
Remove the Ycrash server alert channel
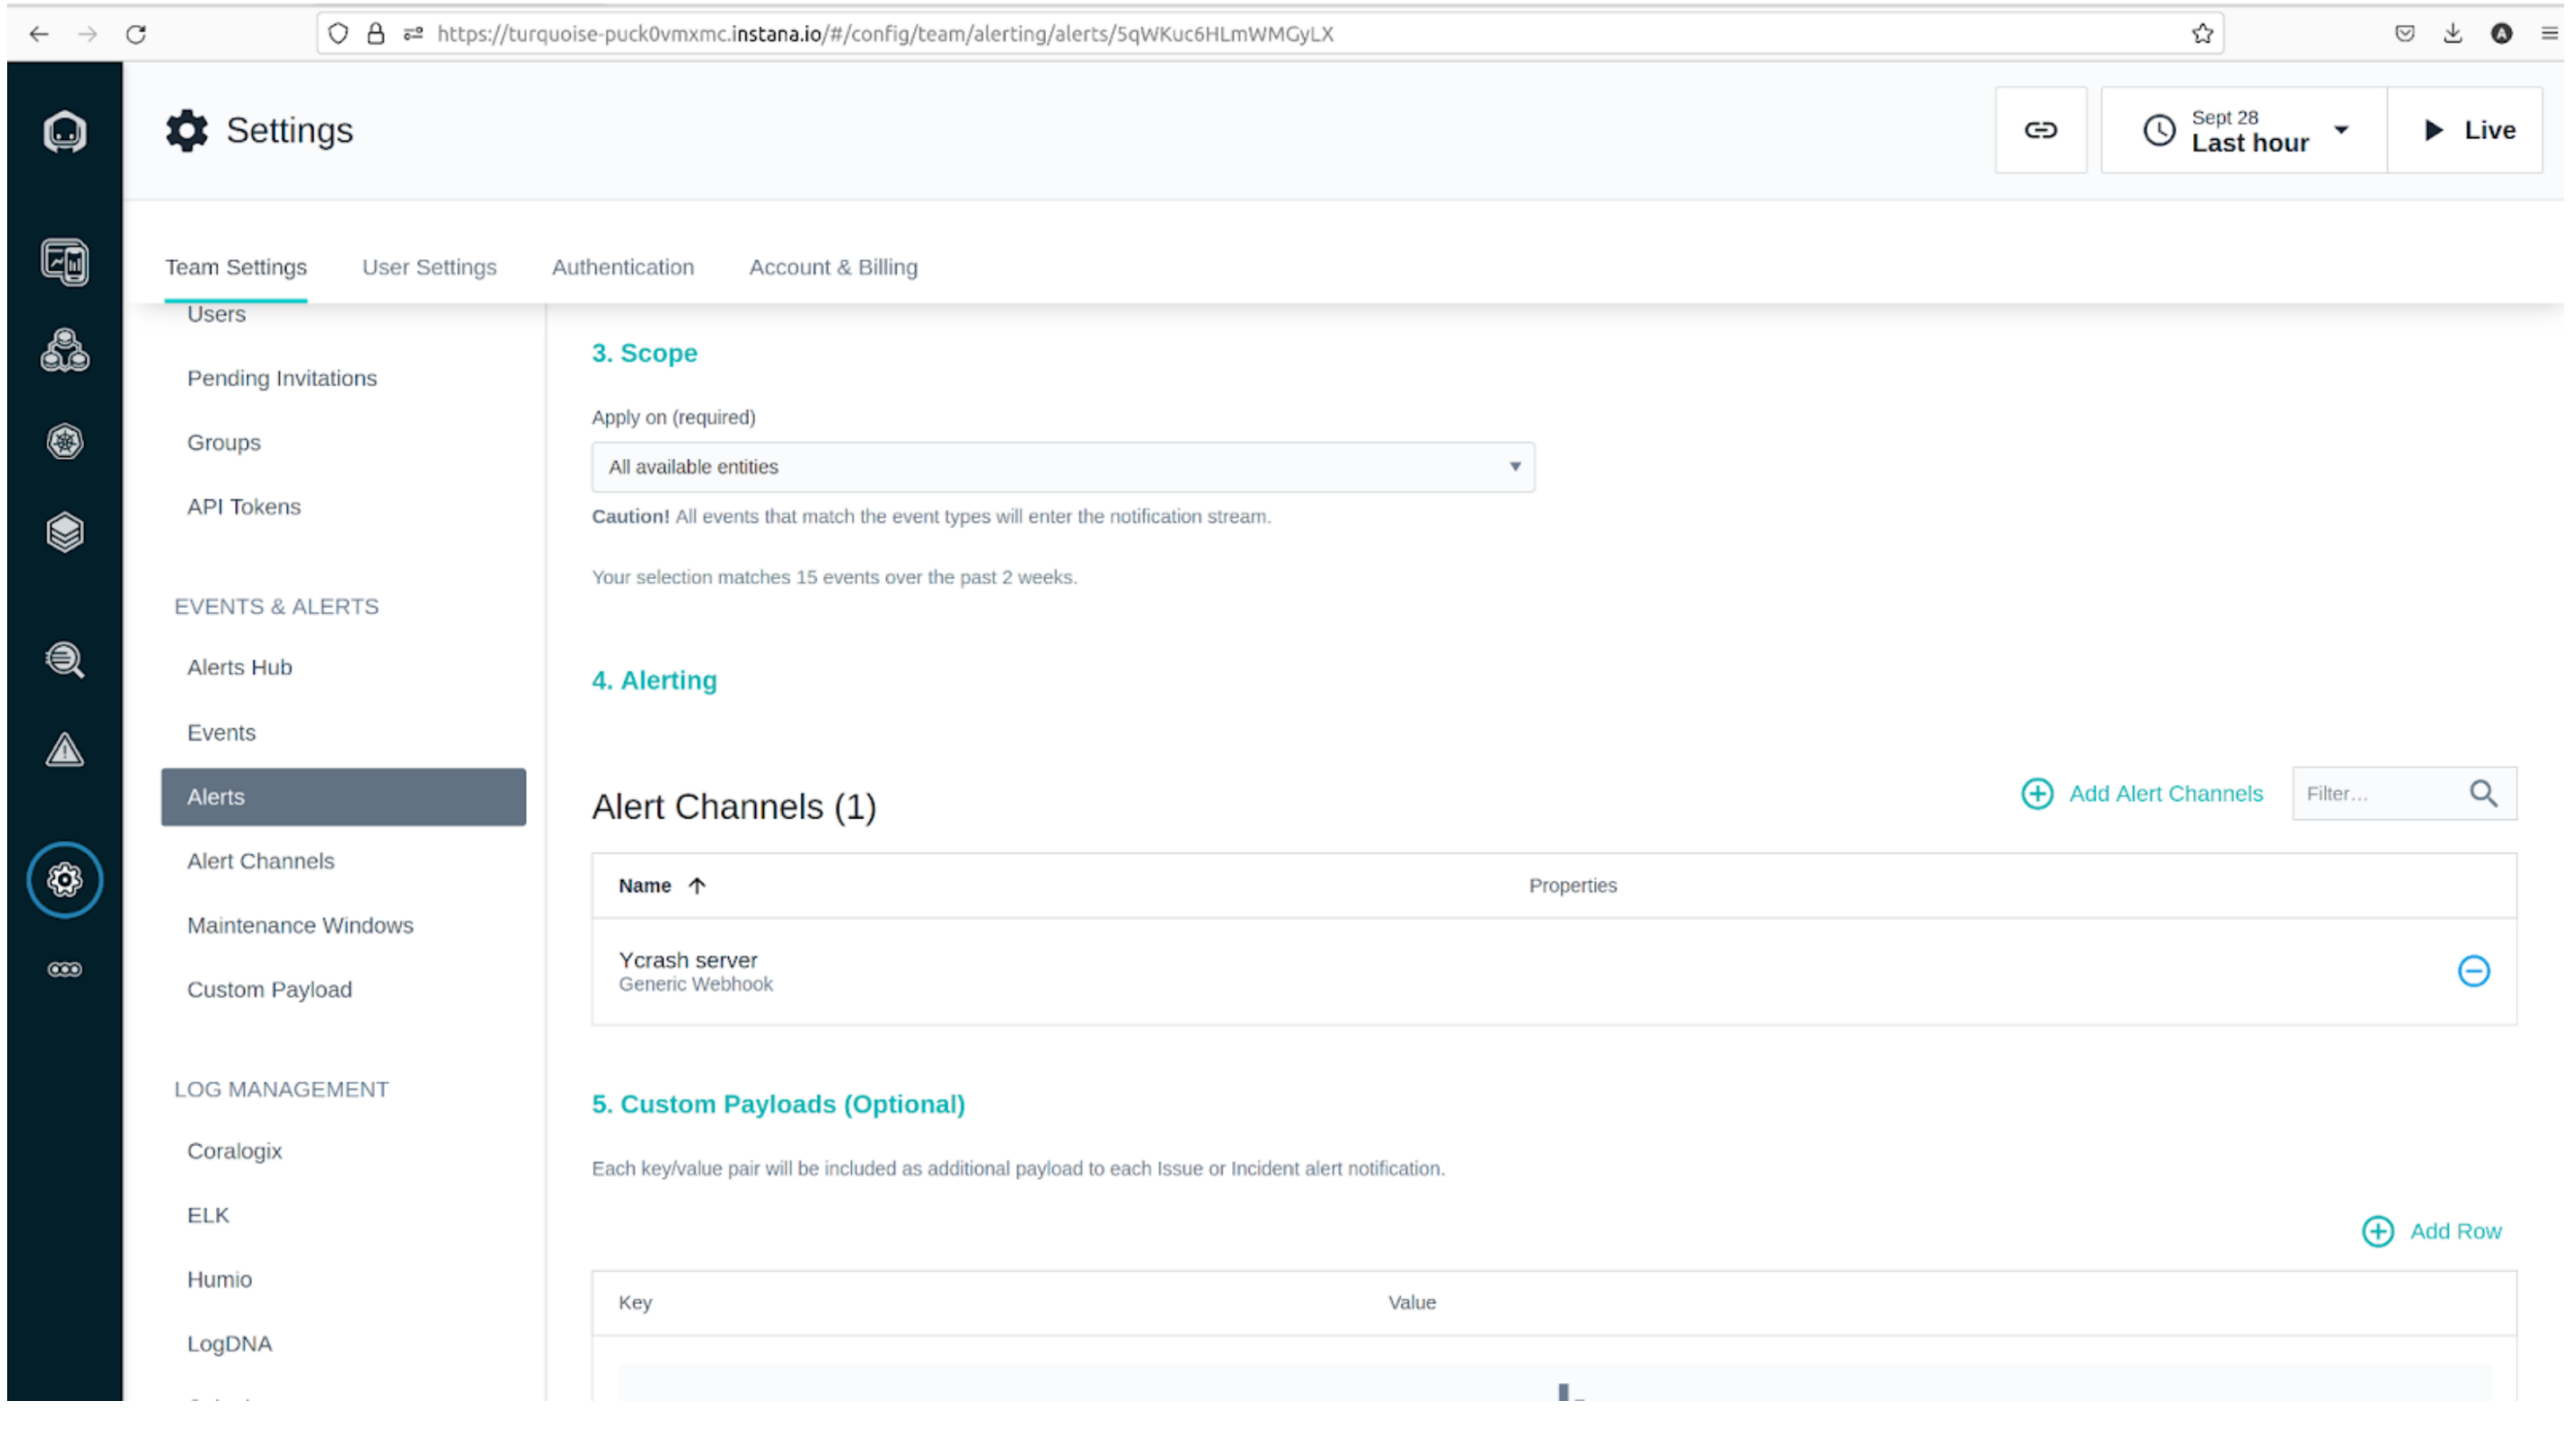click(2474, 971)
